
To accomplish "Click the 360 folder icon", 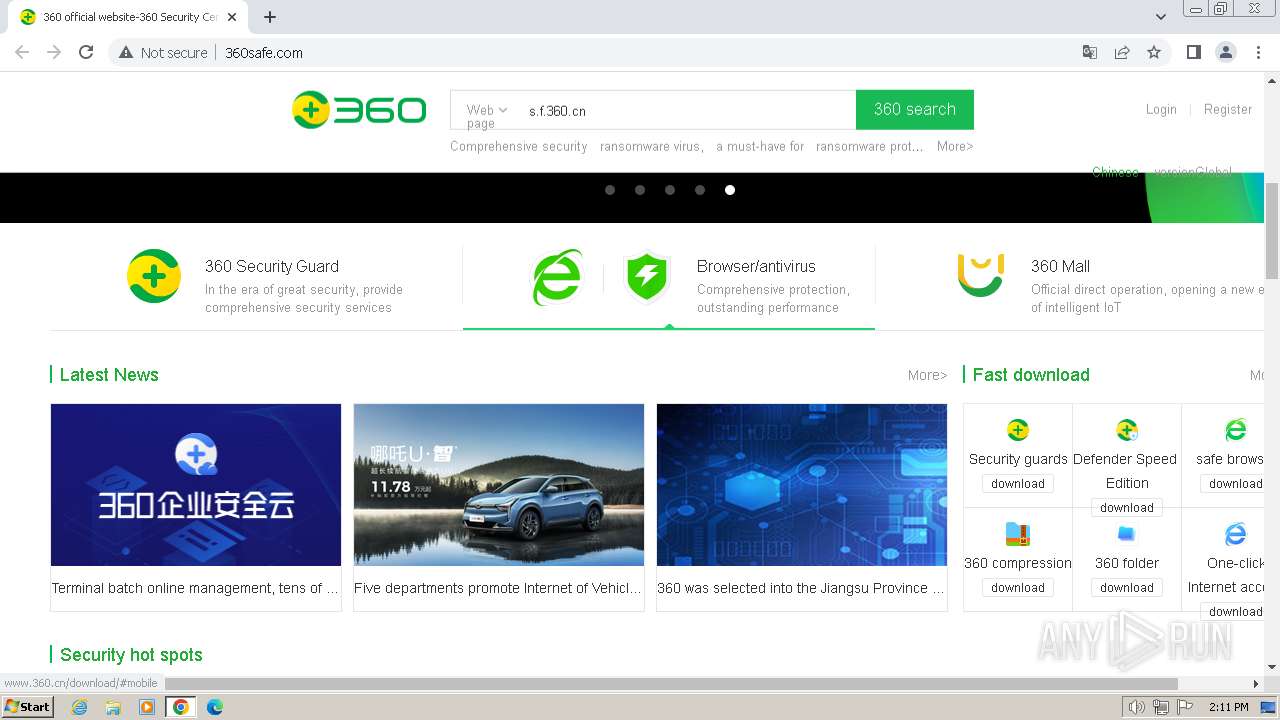I will coord(1127,534).
